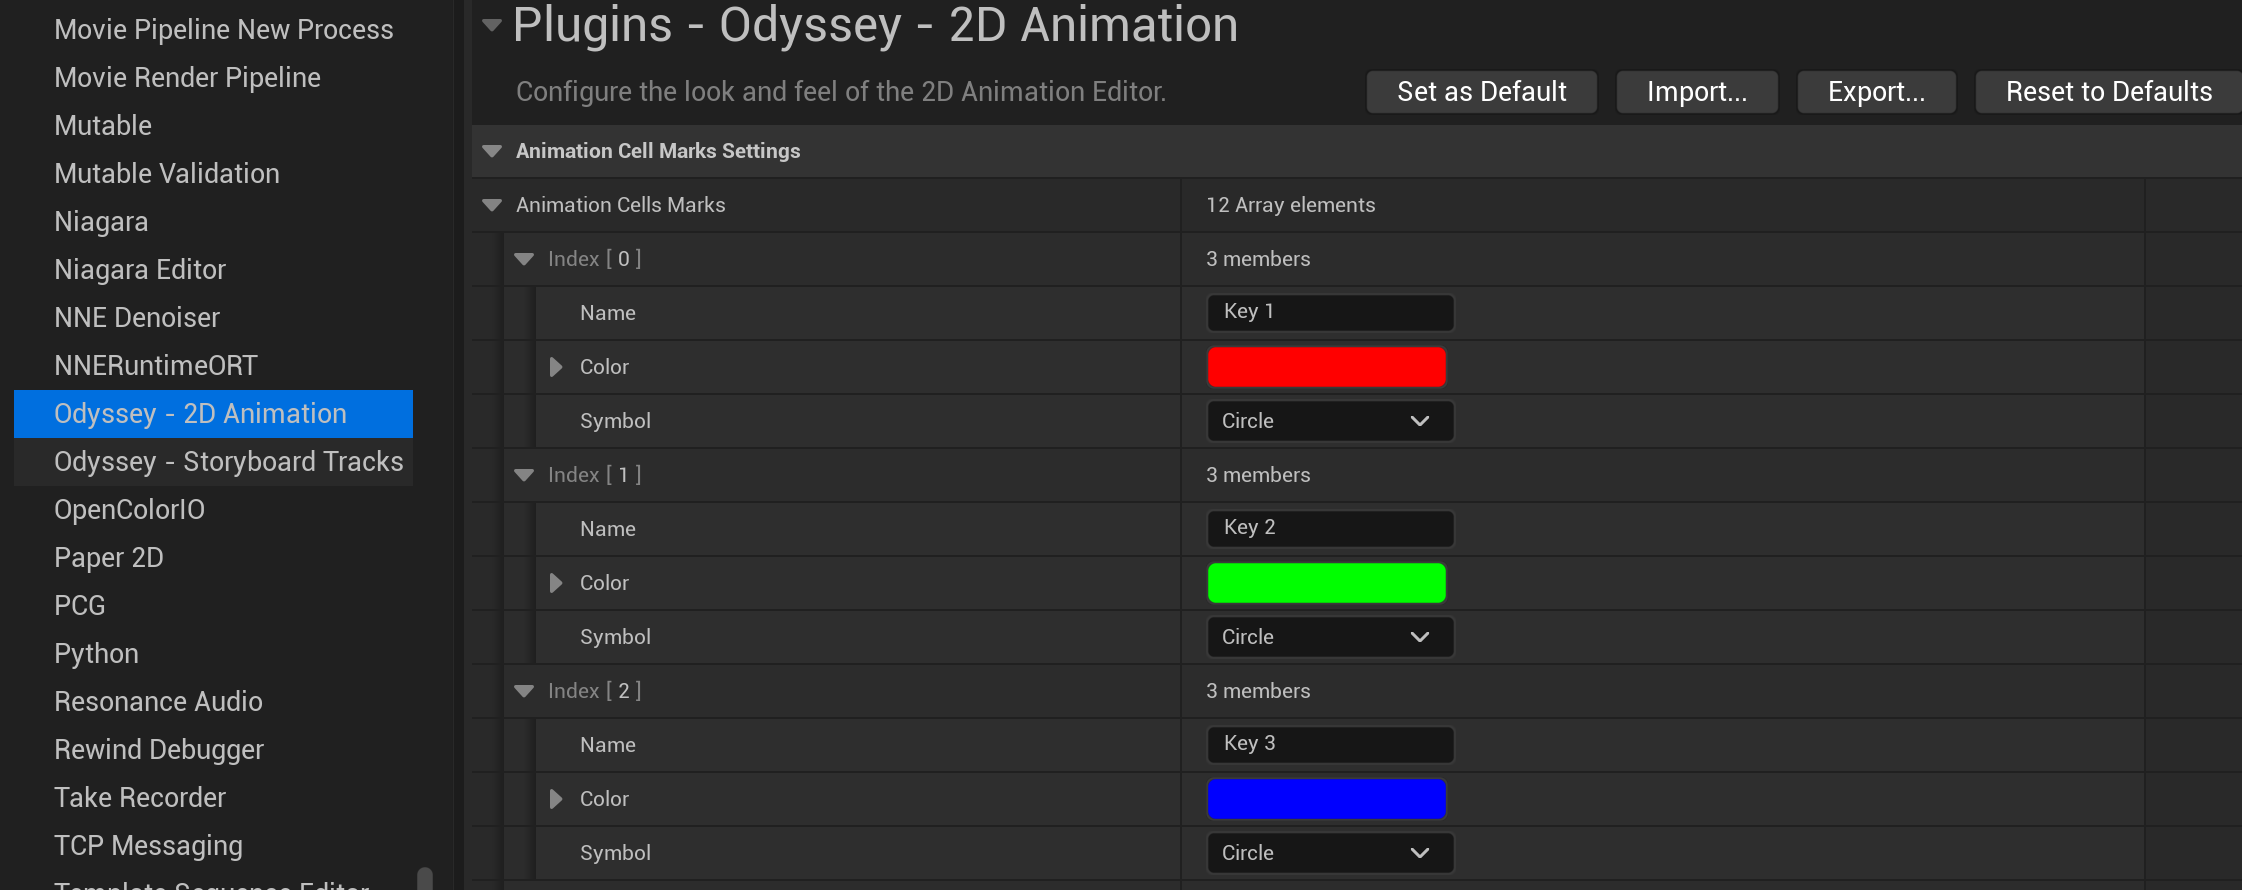Edit the Name field containing Key 1
This screenshot has height=890, width=2242.
(1330, 312)
